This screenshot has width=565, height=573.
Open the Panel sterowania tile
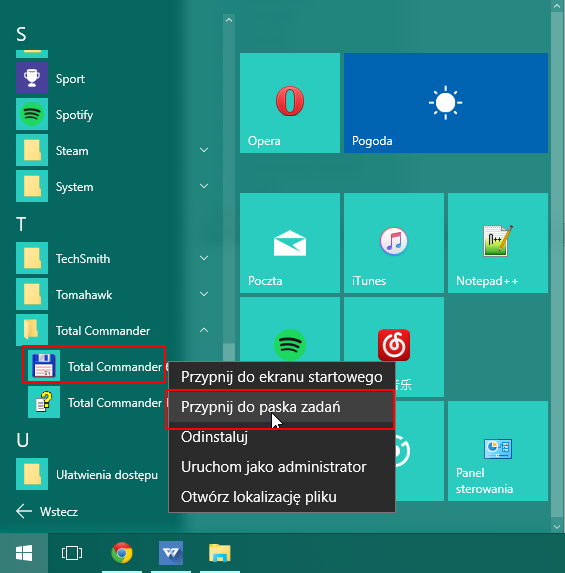498,451
